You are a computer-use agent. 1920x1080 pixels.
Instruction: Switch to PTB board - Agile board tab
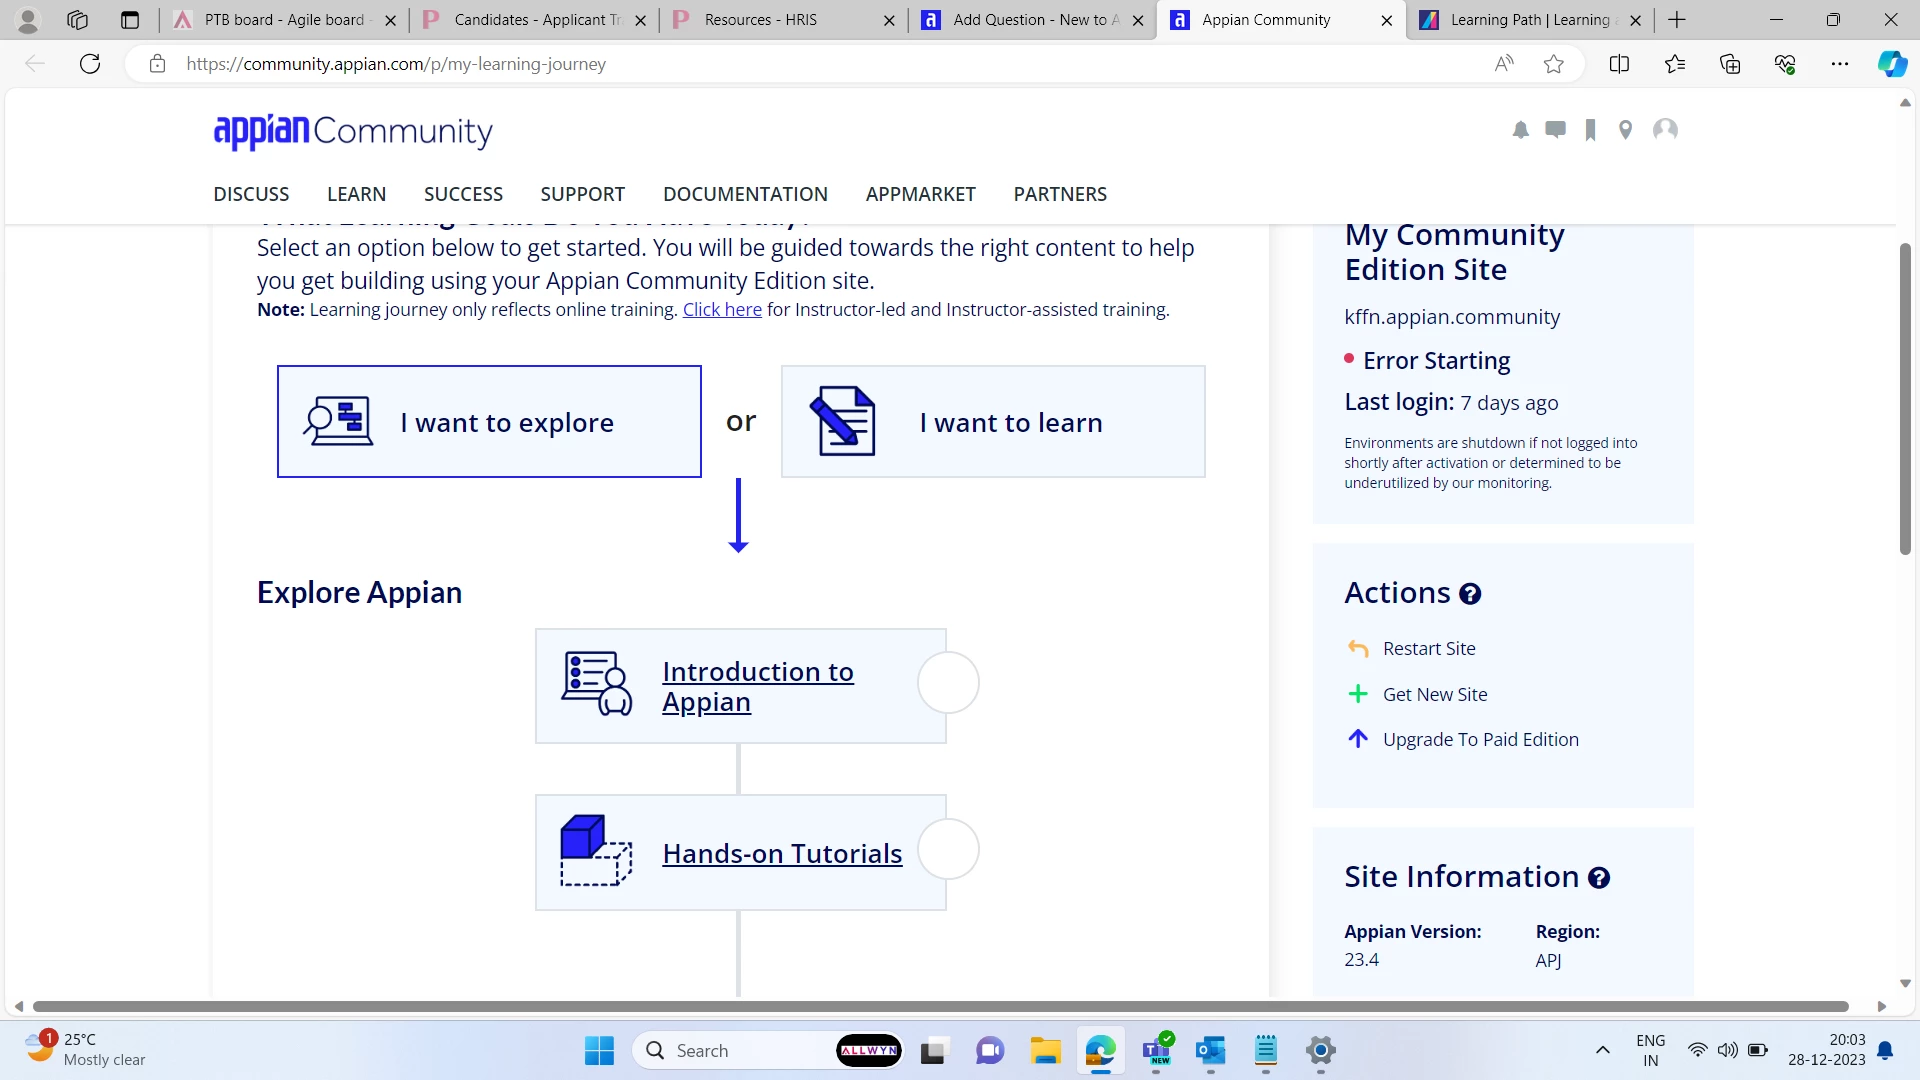[284, 20]
